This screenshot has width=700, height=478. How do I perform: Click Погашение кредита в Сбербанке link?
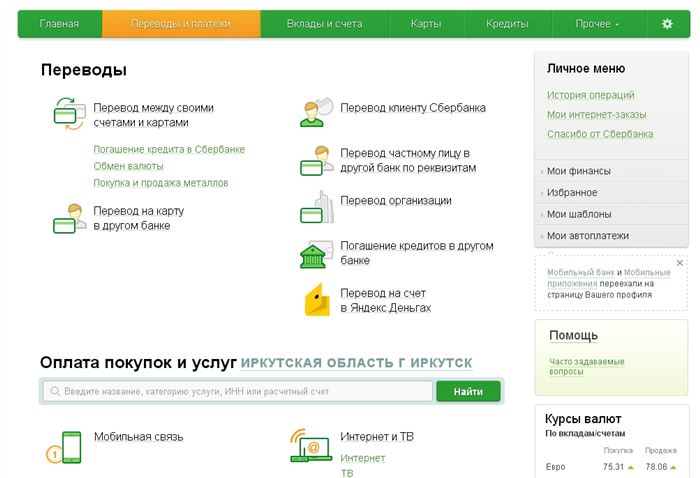click(x=169, y=150)
